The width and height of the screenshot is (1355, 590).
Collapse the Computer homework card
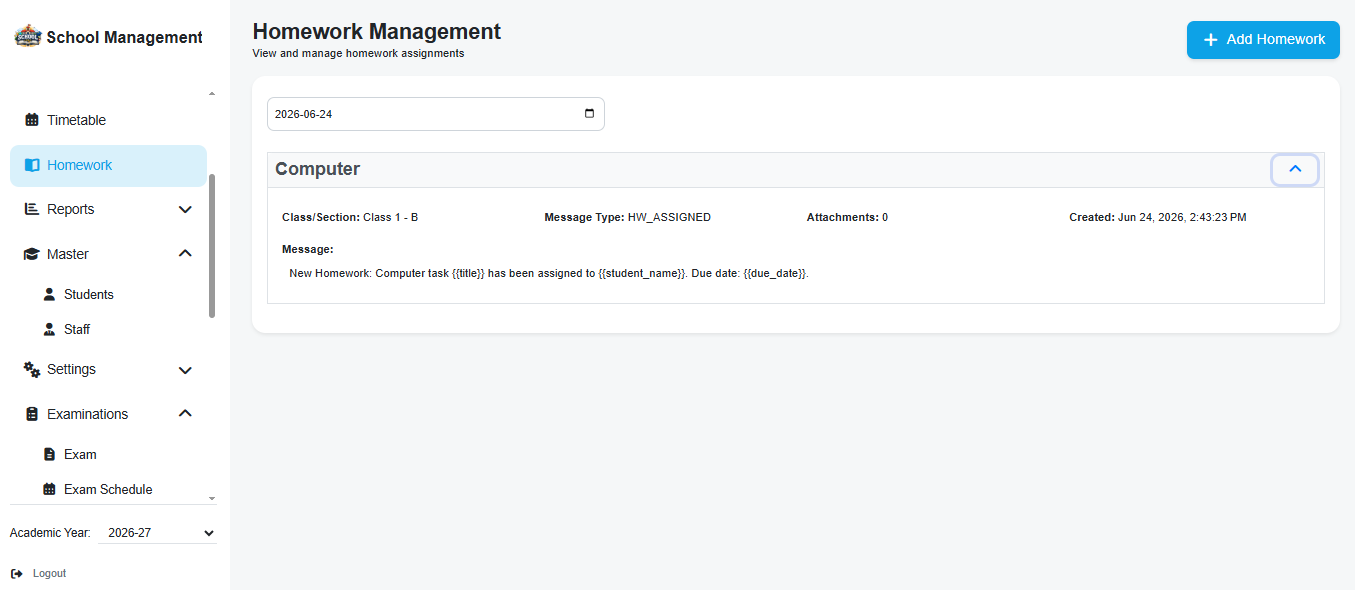pyautogui.click(x=1295, y=170)
